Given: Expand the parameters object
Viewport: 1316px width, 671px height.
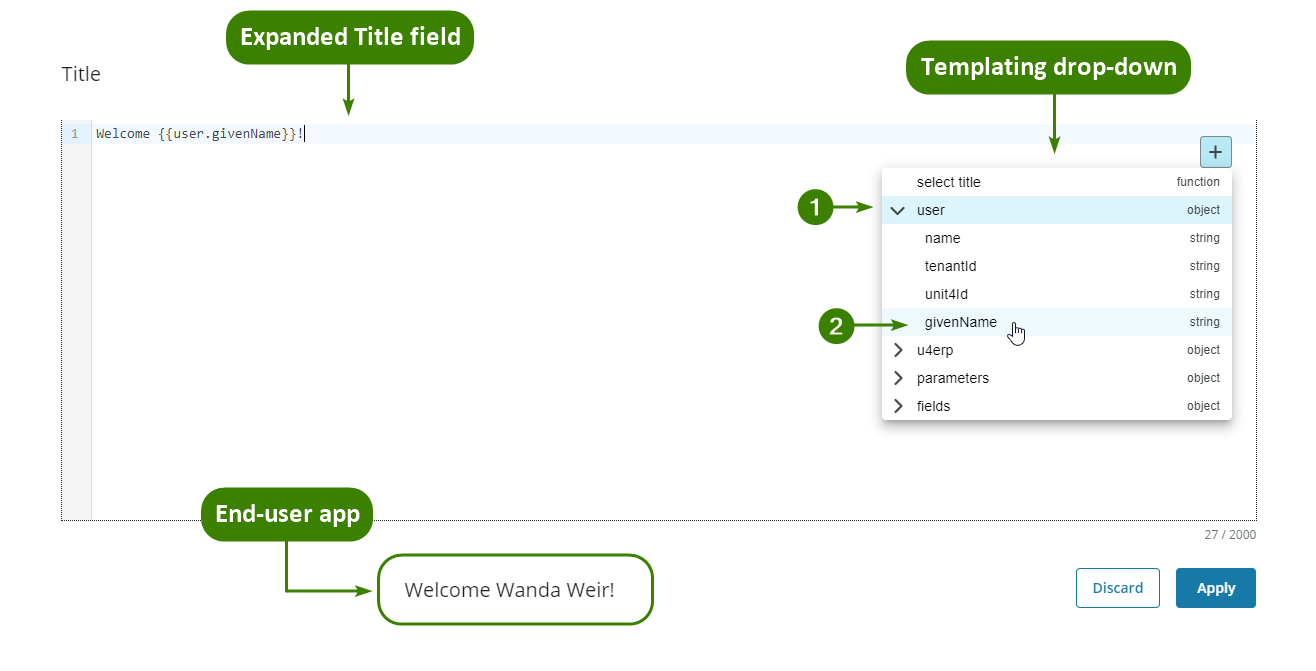Looking at the screenshot, I should tap(897, 378).
